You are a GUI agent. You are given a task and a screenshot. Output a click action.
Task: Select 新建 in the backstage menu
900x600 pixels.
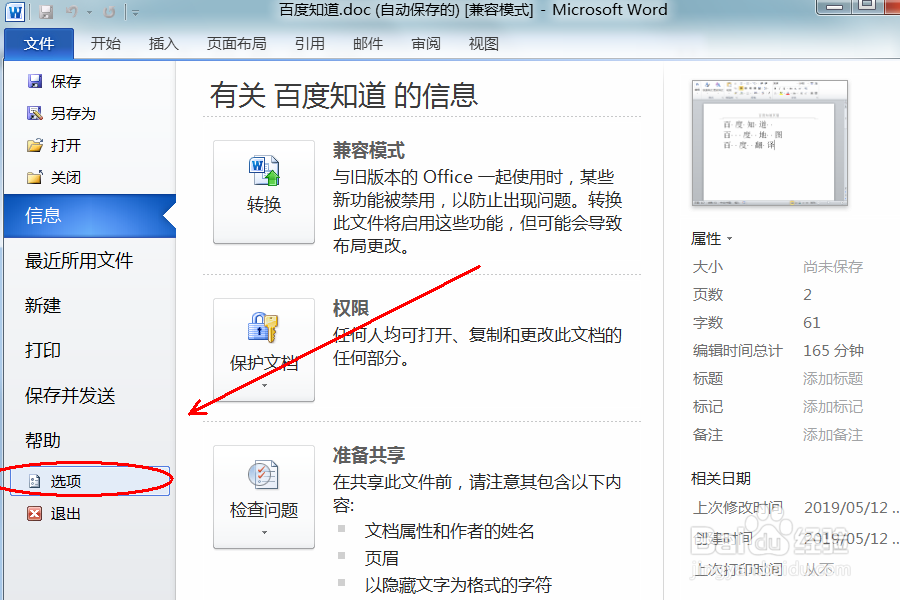tap(42, 305)
